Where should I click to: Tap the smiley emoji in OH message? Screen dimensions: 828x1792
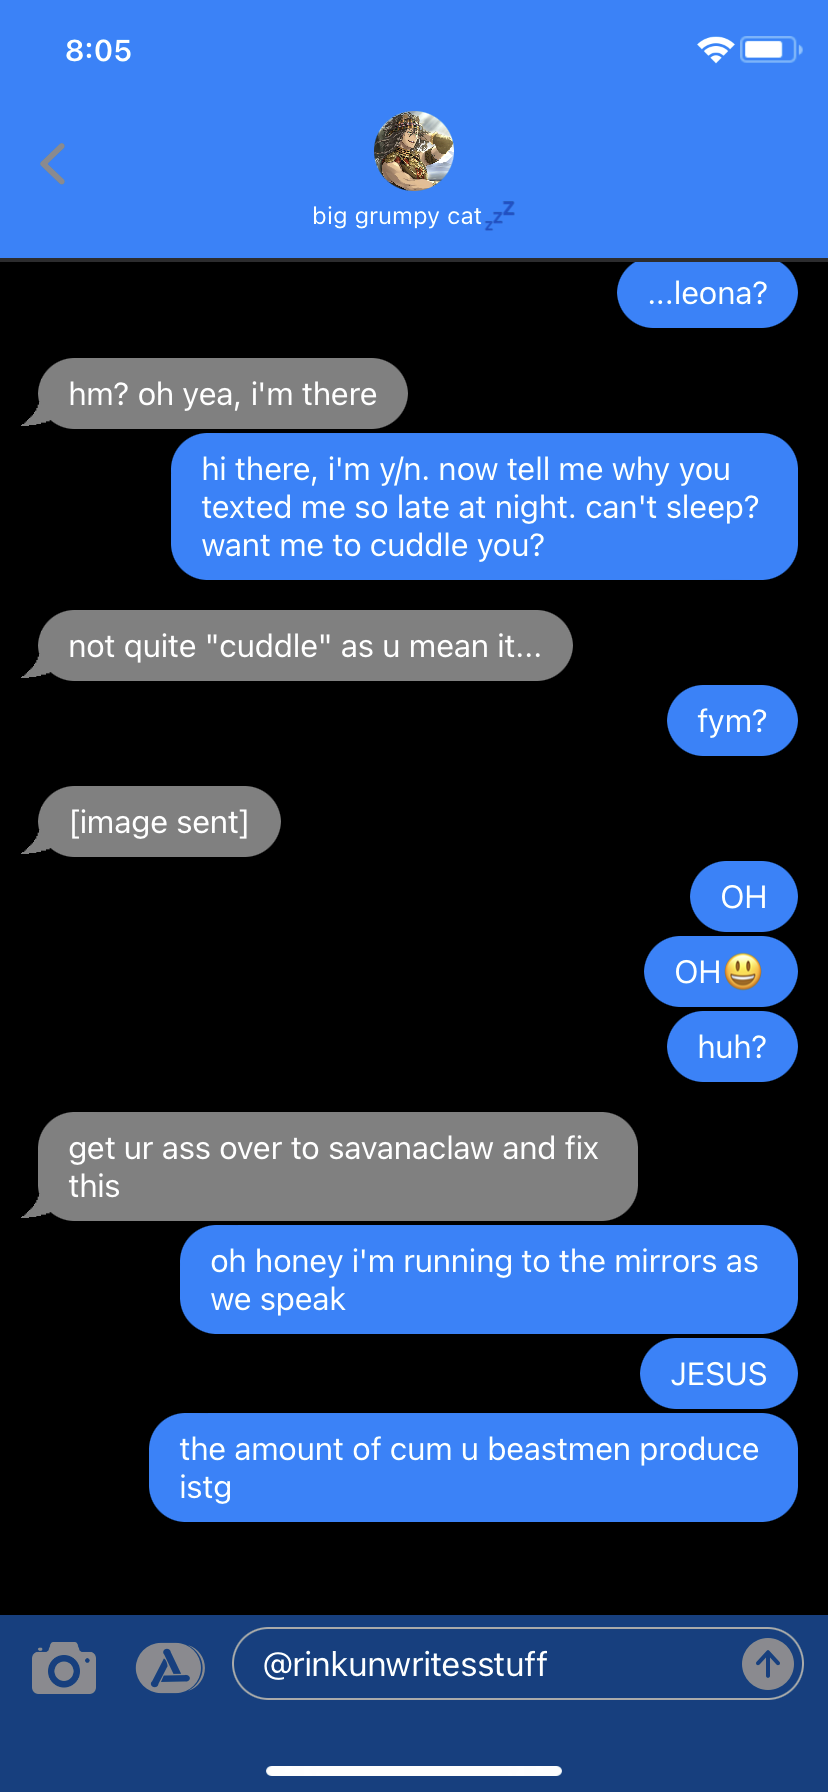point(743,971)
